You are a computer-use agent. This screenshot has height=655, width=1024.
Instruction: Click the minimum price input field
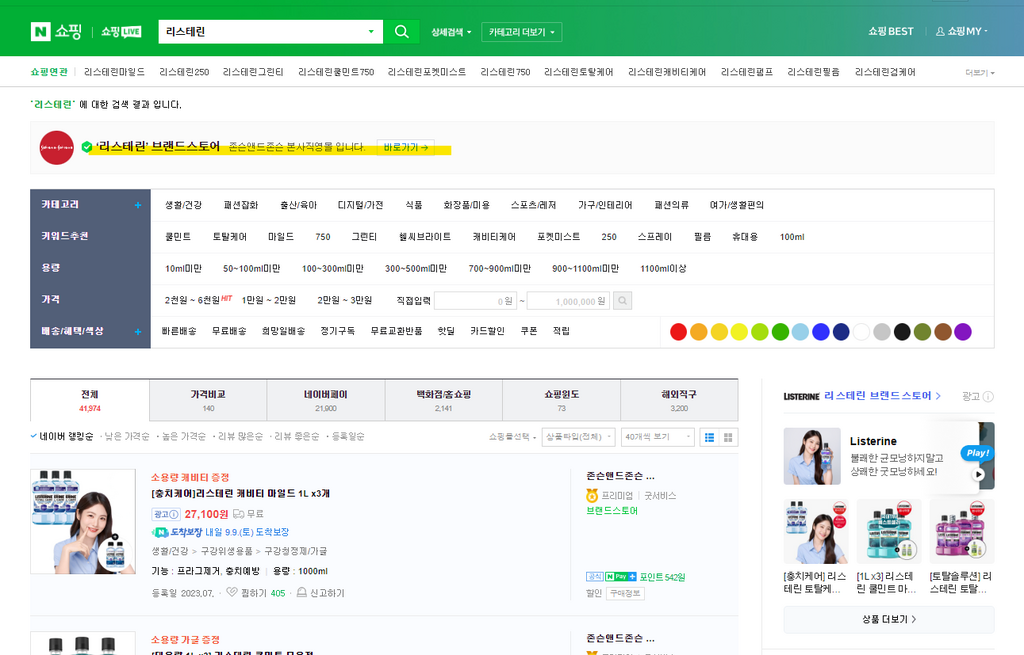(475, 301)
